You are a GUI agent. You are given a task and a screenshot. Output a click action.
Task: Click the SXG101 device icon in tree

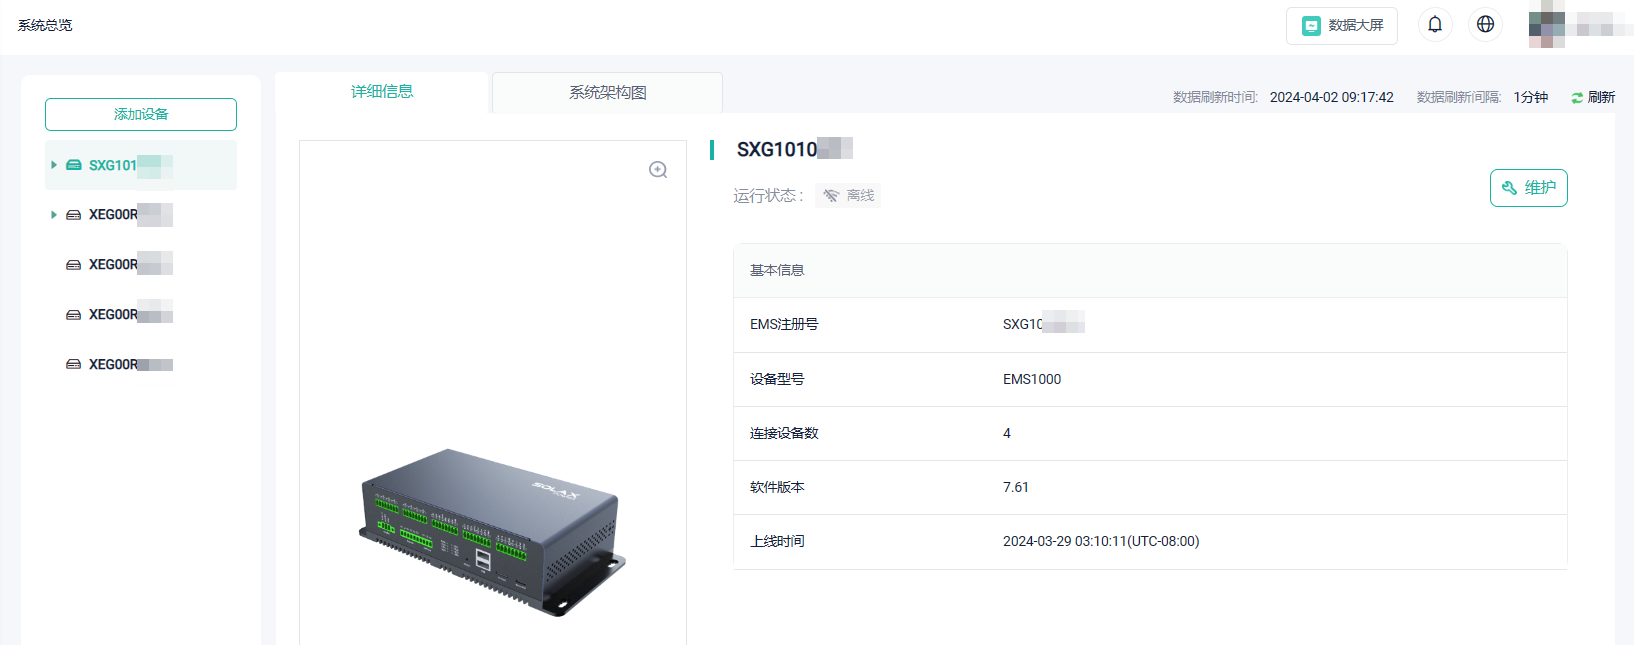pos(74,165)
